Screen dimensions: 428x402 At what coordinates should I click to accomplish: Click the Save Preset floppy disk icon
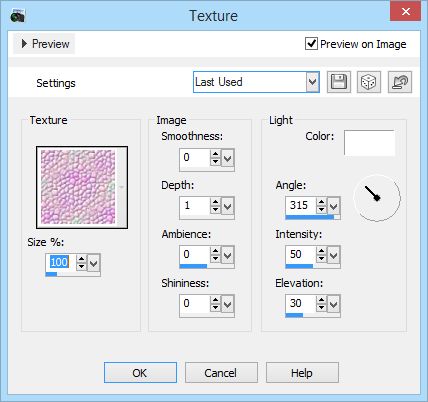[x=339, y=82]
